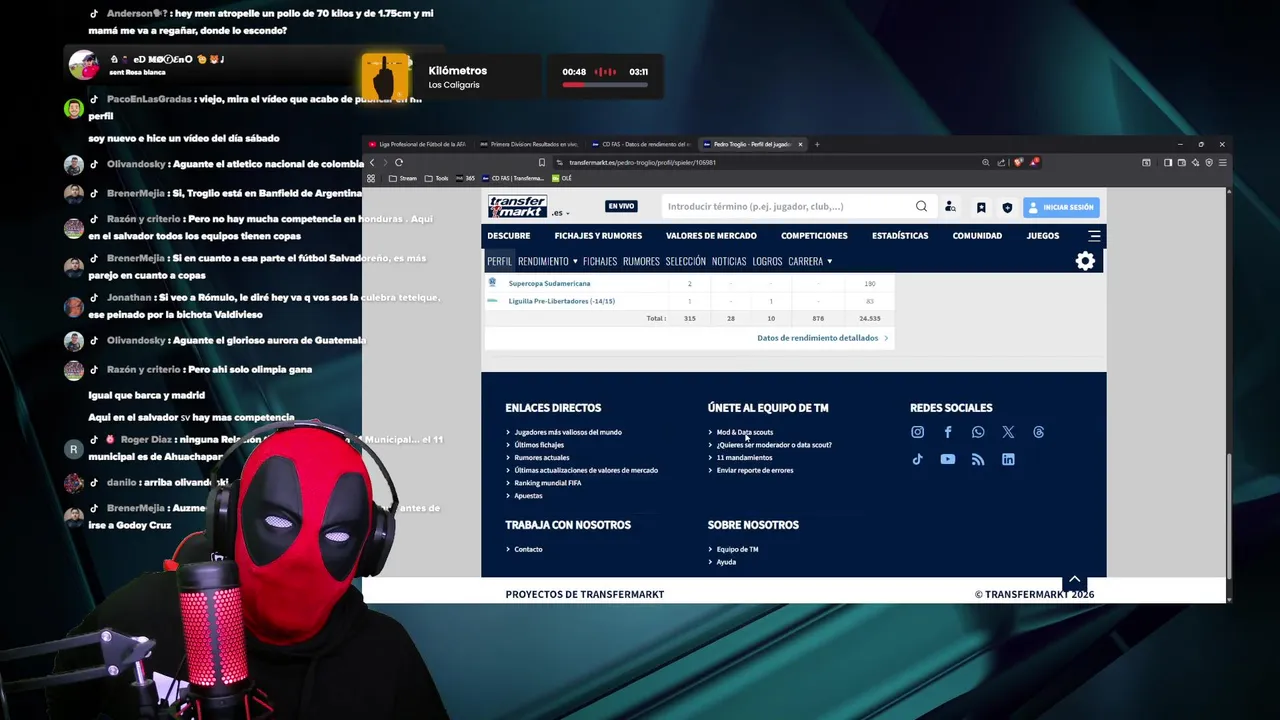This screenshot has width=1280, height=720.
Task: Click the bookmark icon in the address bar
Action: click(542, 162)
